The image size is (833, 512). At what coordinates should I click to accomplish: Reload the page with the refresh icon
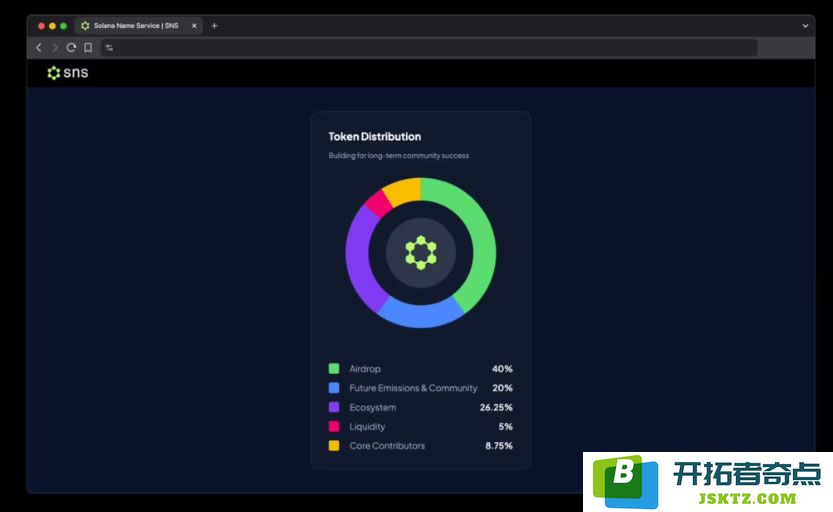[x=71, y=48]
